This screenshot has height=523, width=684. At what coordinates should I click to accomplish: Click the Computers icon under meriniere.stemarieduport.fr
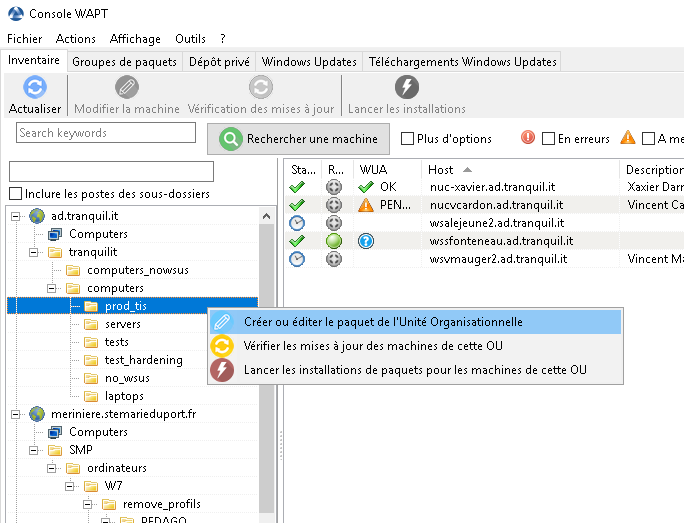[x=55, y=432]
